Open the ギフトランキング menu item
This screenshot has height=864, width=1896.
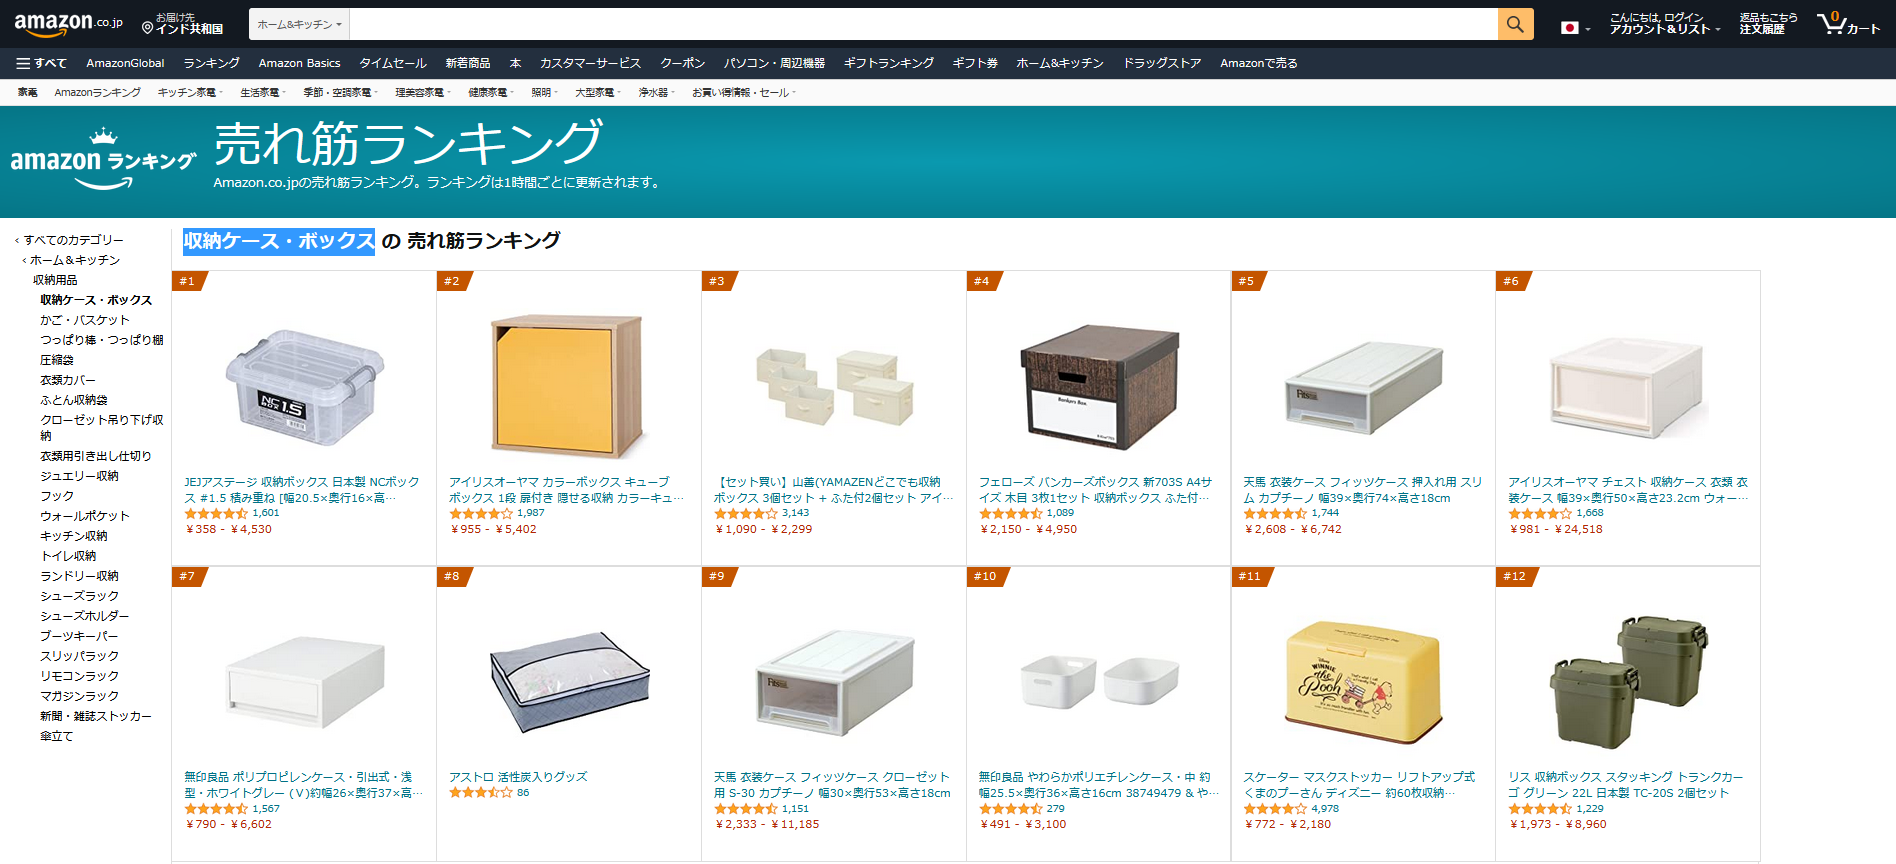pos(888,63)
